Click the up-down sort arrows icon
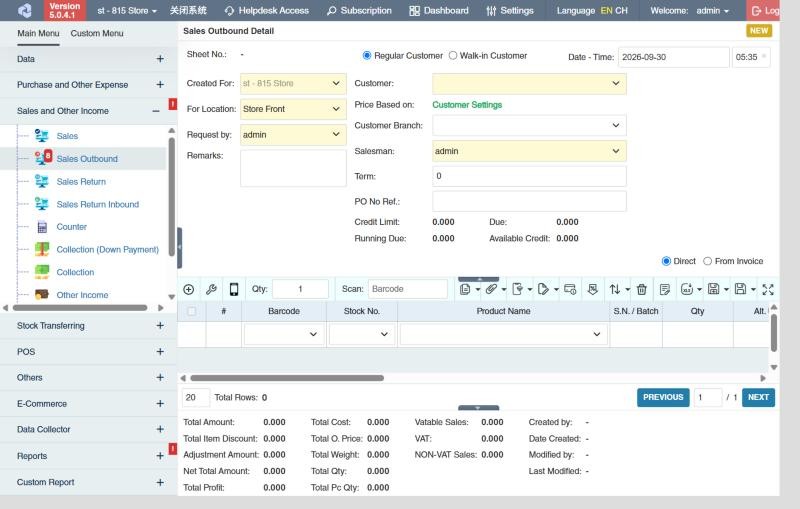The height and width of the screenshot is (509, 800). click(615, 289)
